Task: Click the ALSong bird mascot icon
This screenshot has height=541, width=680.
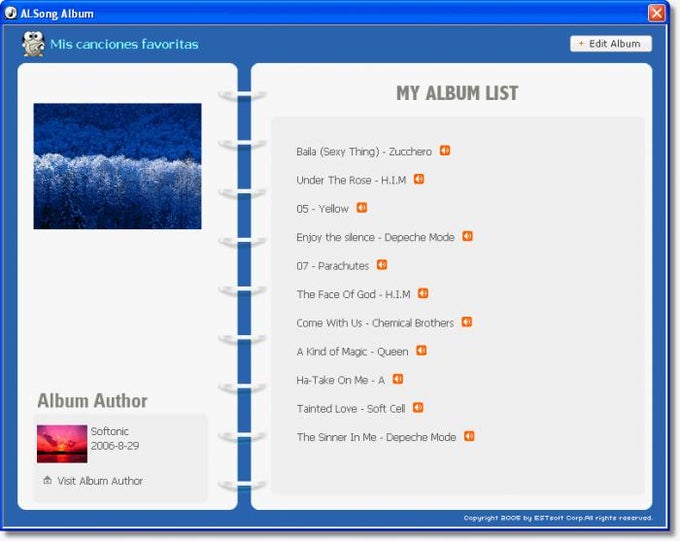Action: coord(33,44)
